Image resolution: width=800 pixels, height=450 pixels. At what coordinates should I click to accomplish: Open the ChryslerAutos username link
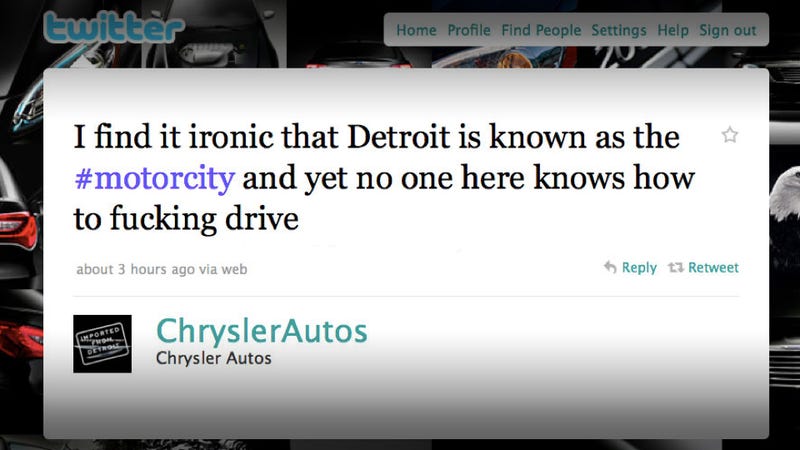click(x=262, y=332)
